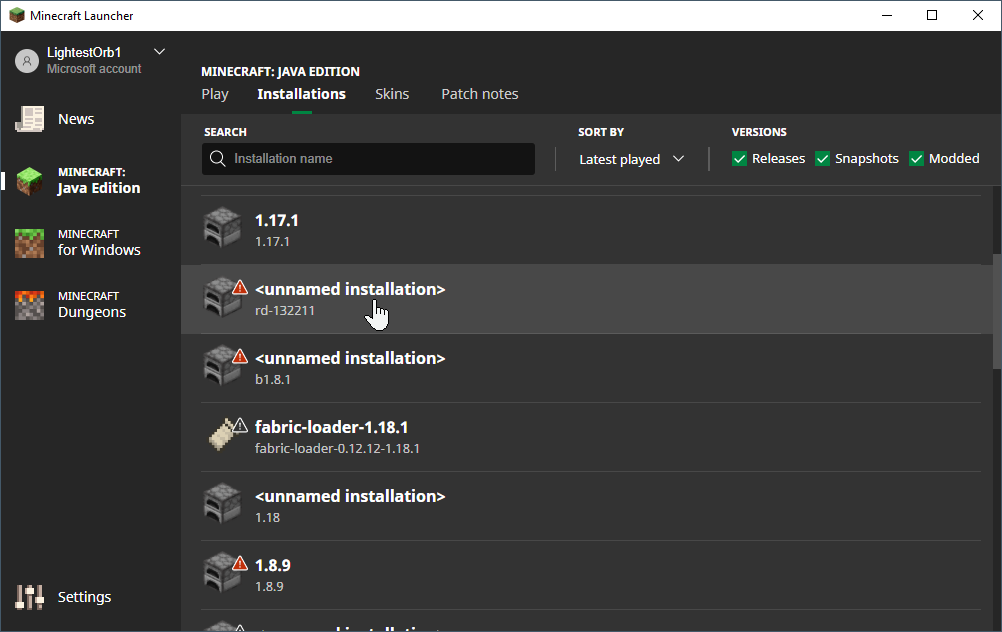
Task: Click the LightestOrb1 username
Action: pos(84,52)
